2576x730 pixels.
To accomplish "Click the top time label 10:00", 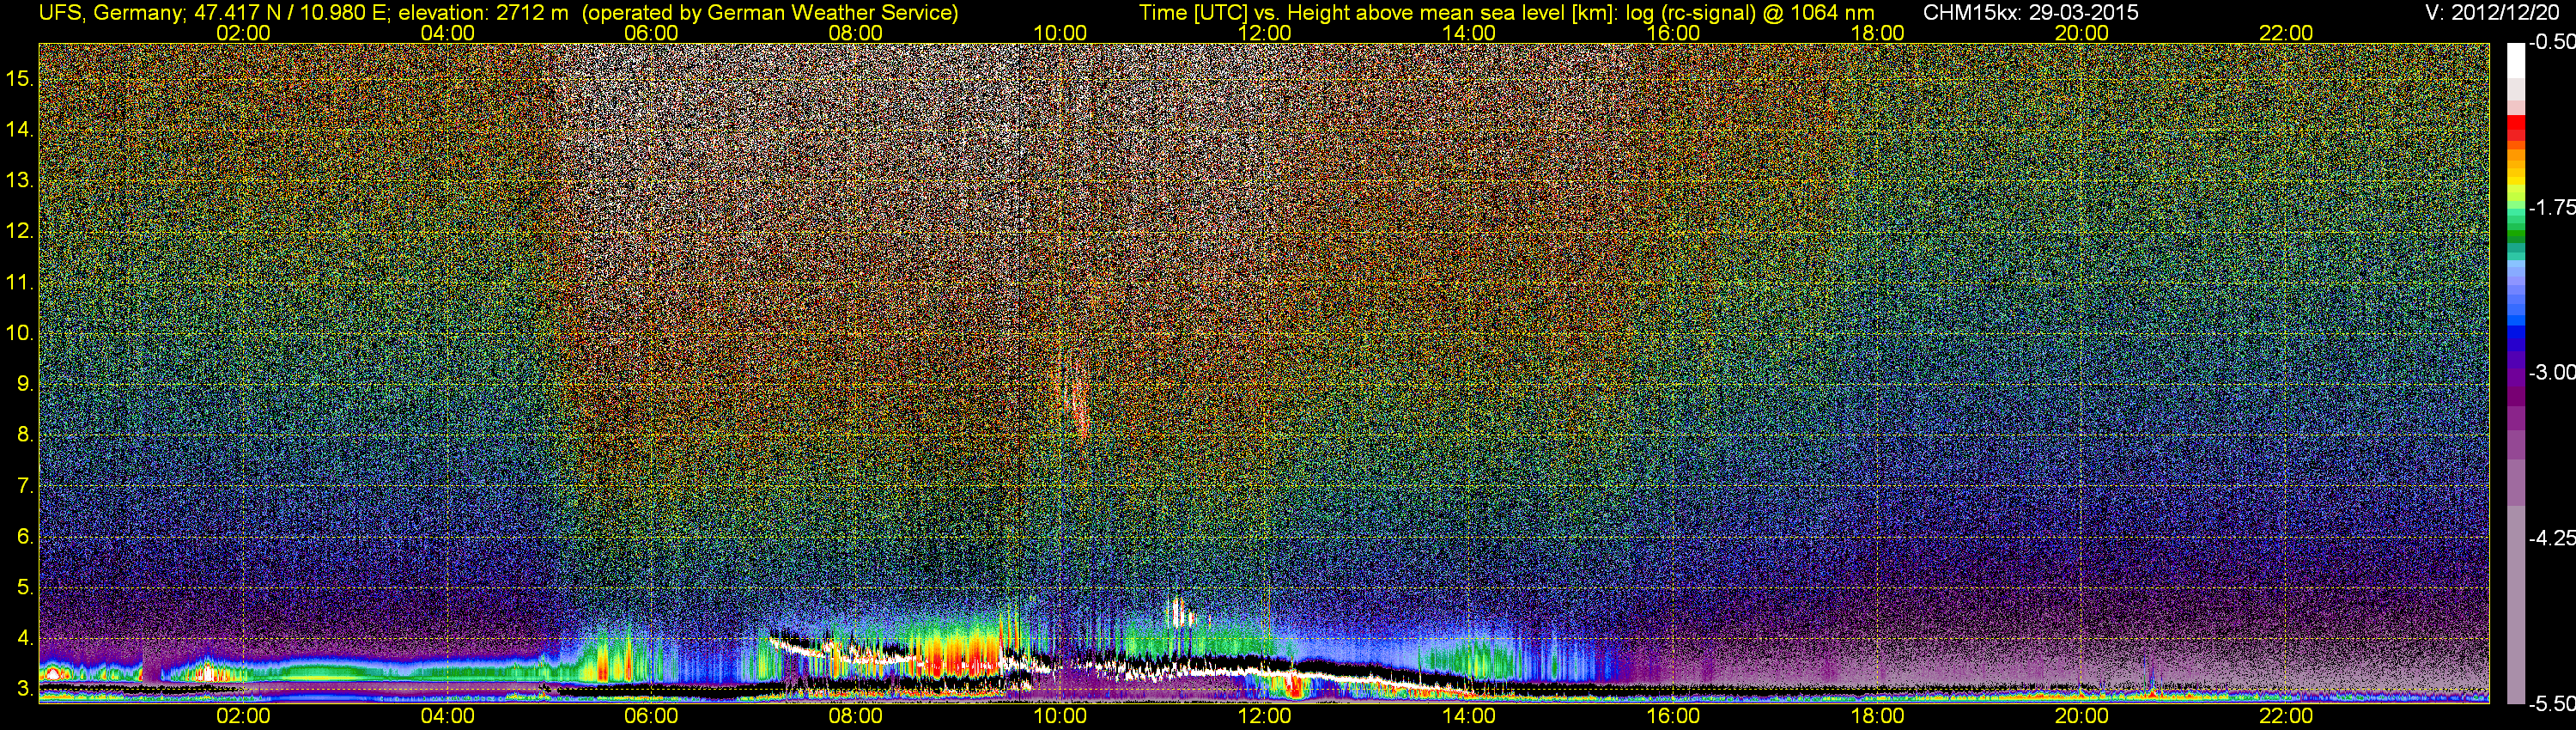I will (x=1060, y=33).
